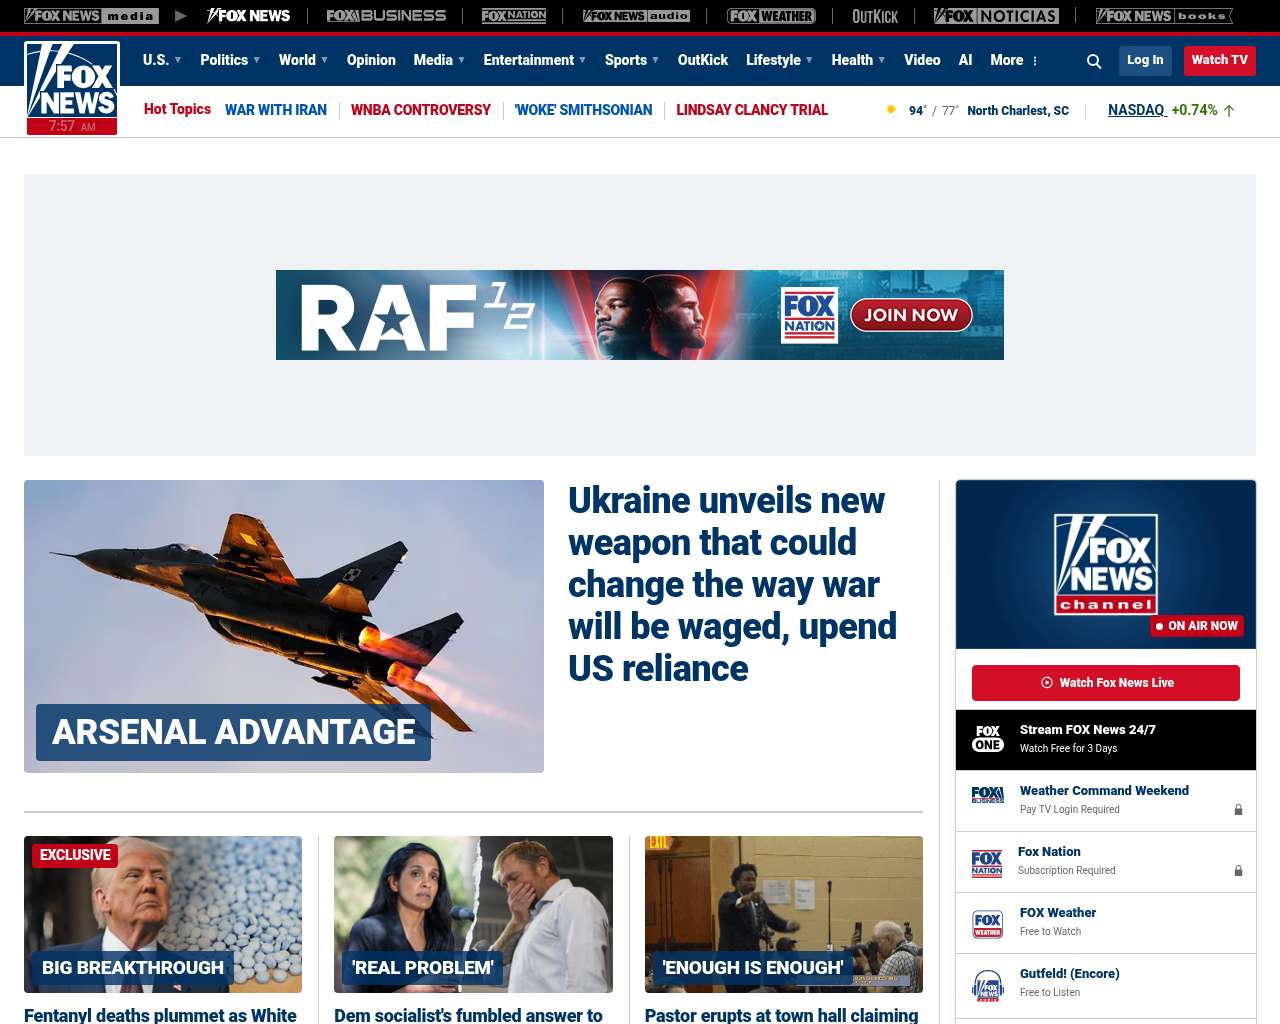Click the sunny weather icon

click(x=891, y=110)
